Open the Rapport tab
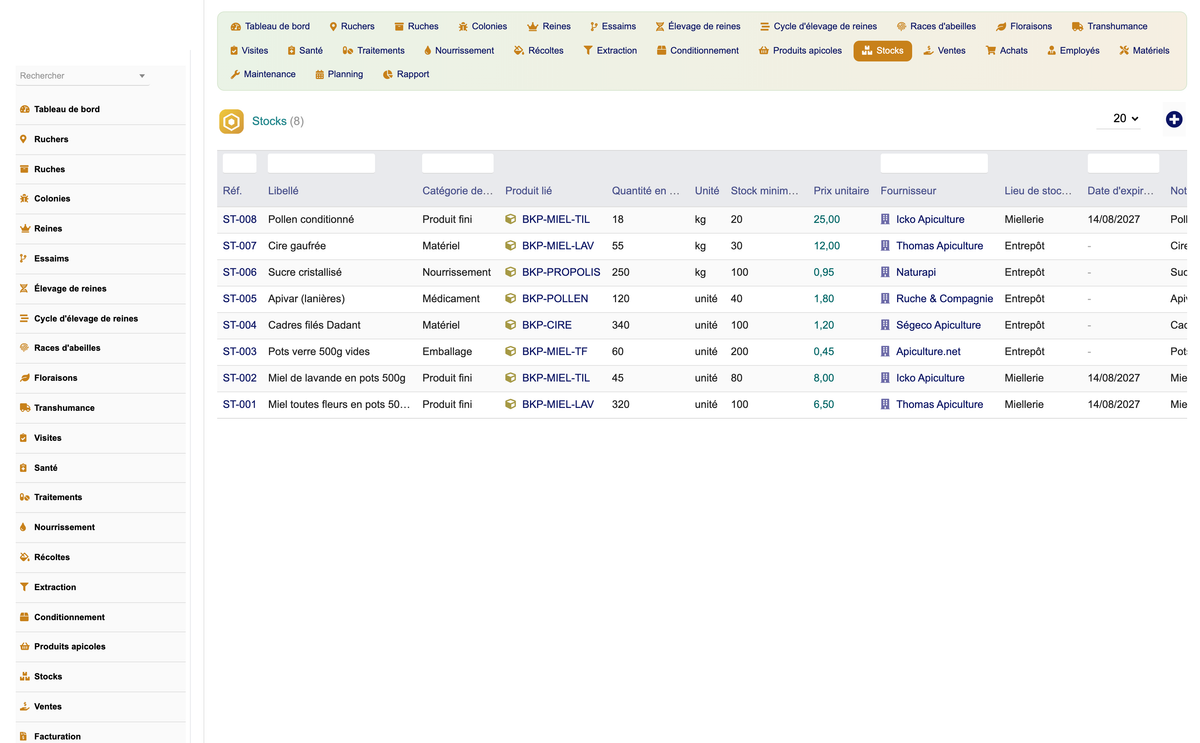This screenshot has width=1200, height=743. [x=406, y=74]
